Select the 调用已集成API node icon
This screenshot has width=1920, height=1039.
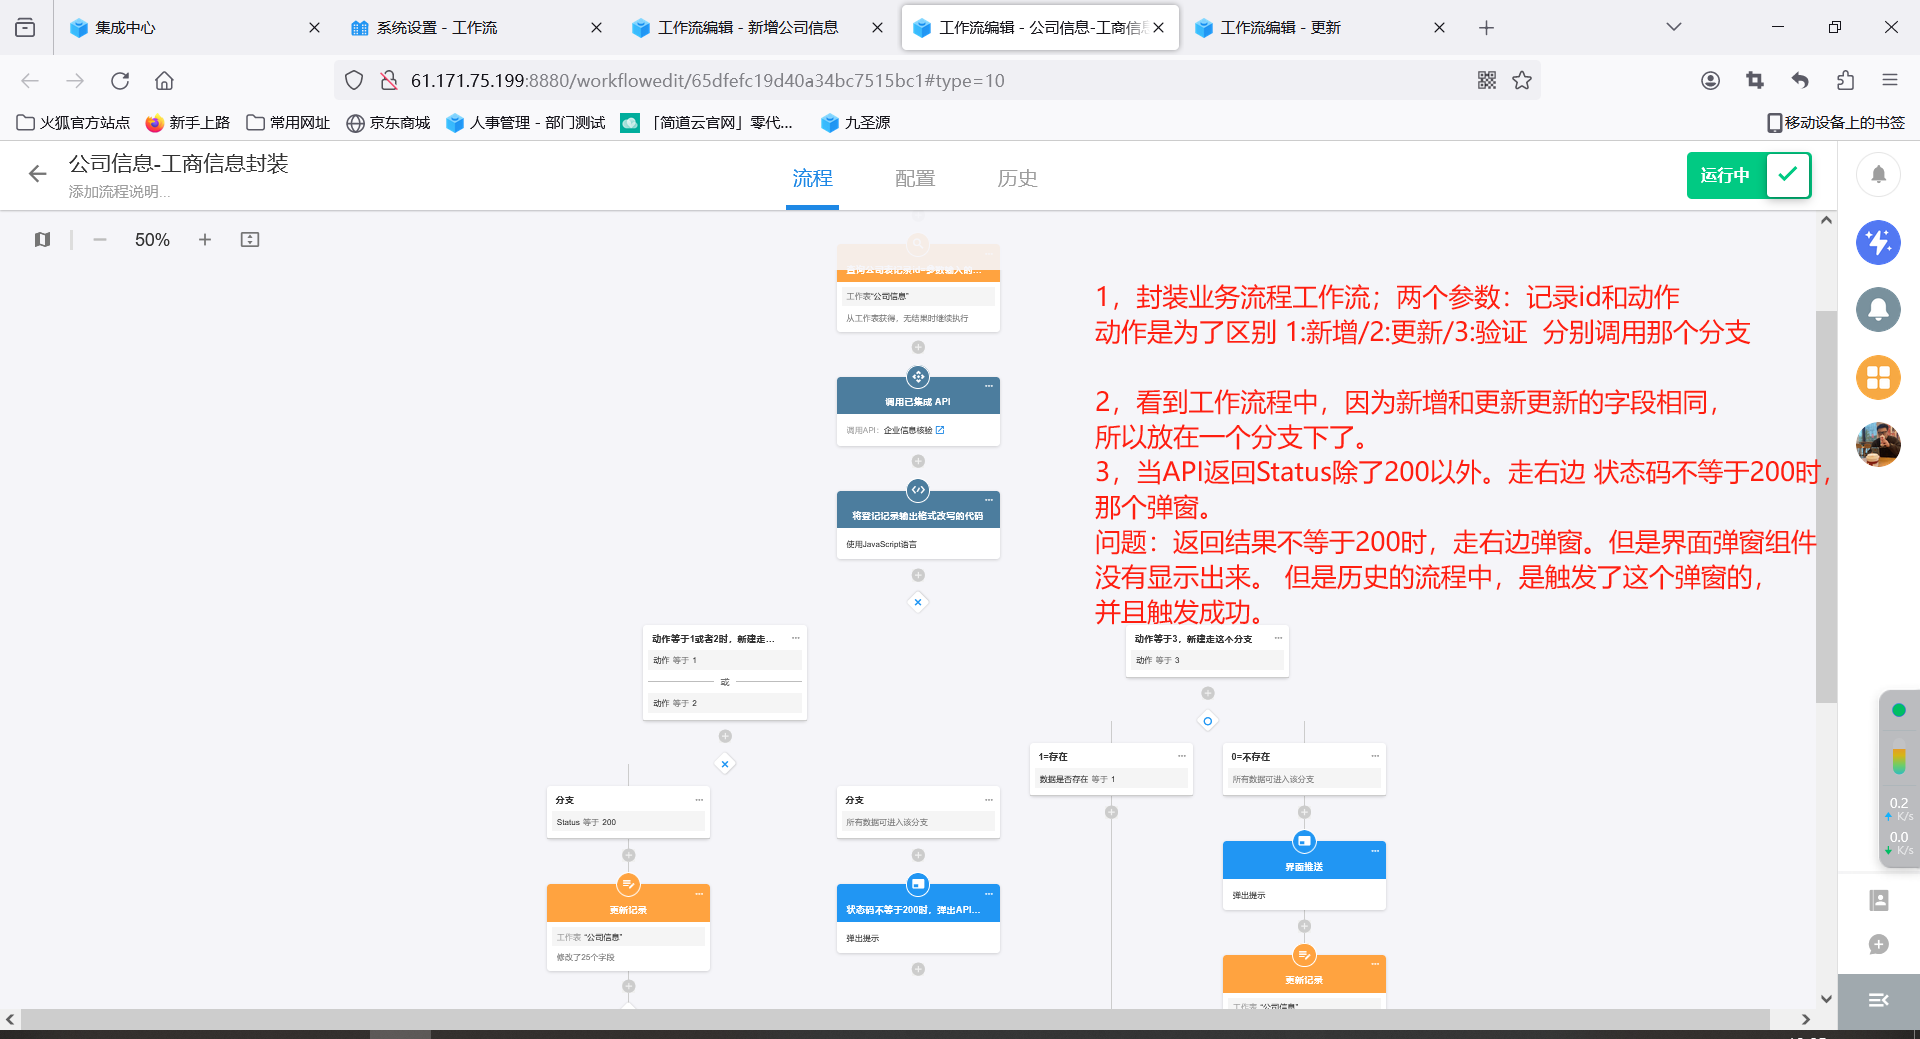click(918, 377)
